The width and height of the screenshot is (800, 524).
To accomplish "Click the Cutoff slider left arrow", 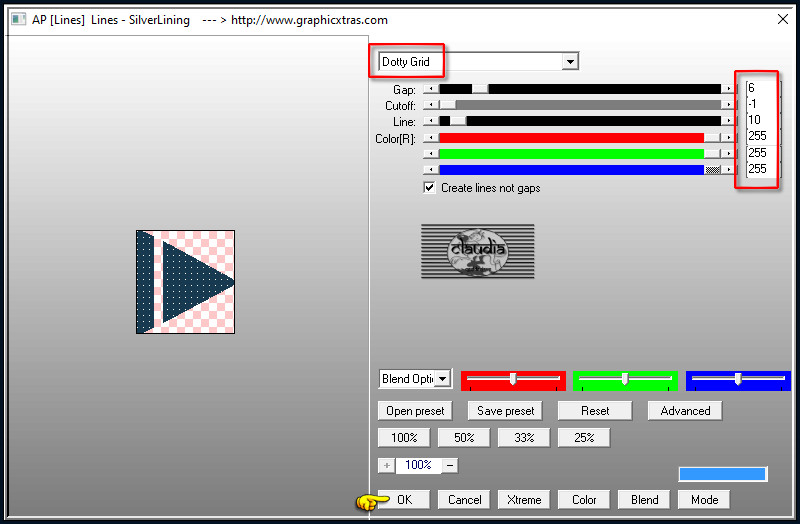I will (x=431, y=105).
